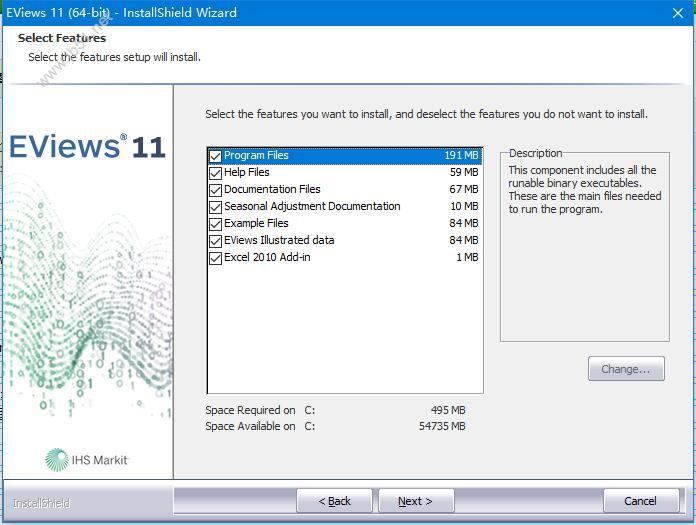Image resolution: width=696 pixels, height=525 pixels.
Task: Click the 67 MB size value
Action: coord(464,189)
